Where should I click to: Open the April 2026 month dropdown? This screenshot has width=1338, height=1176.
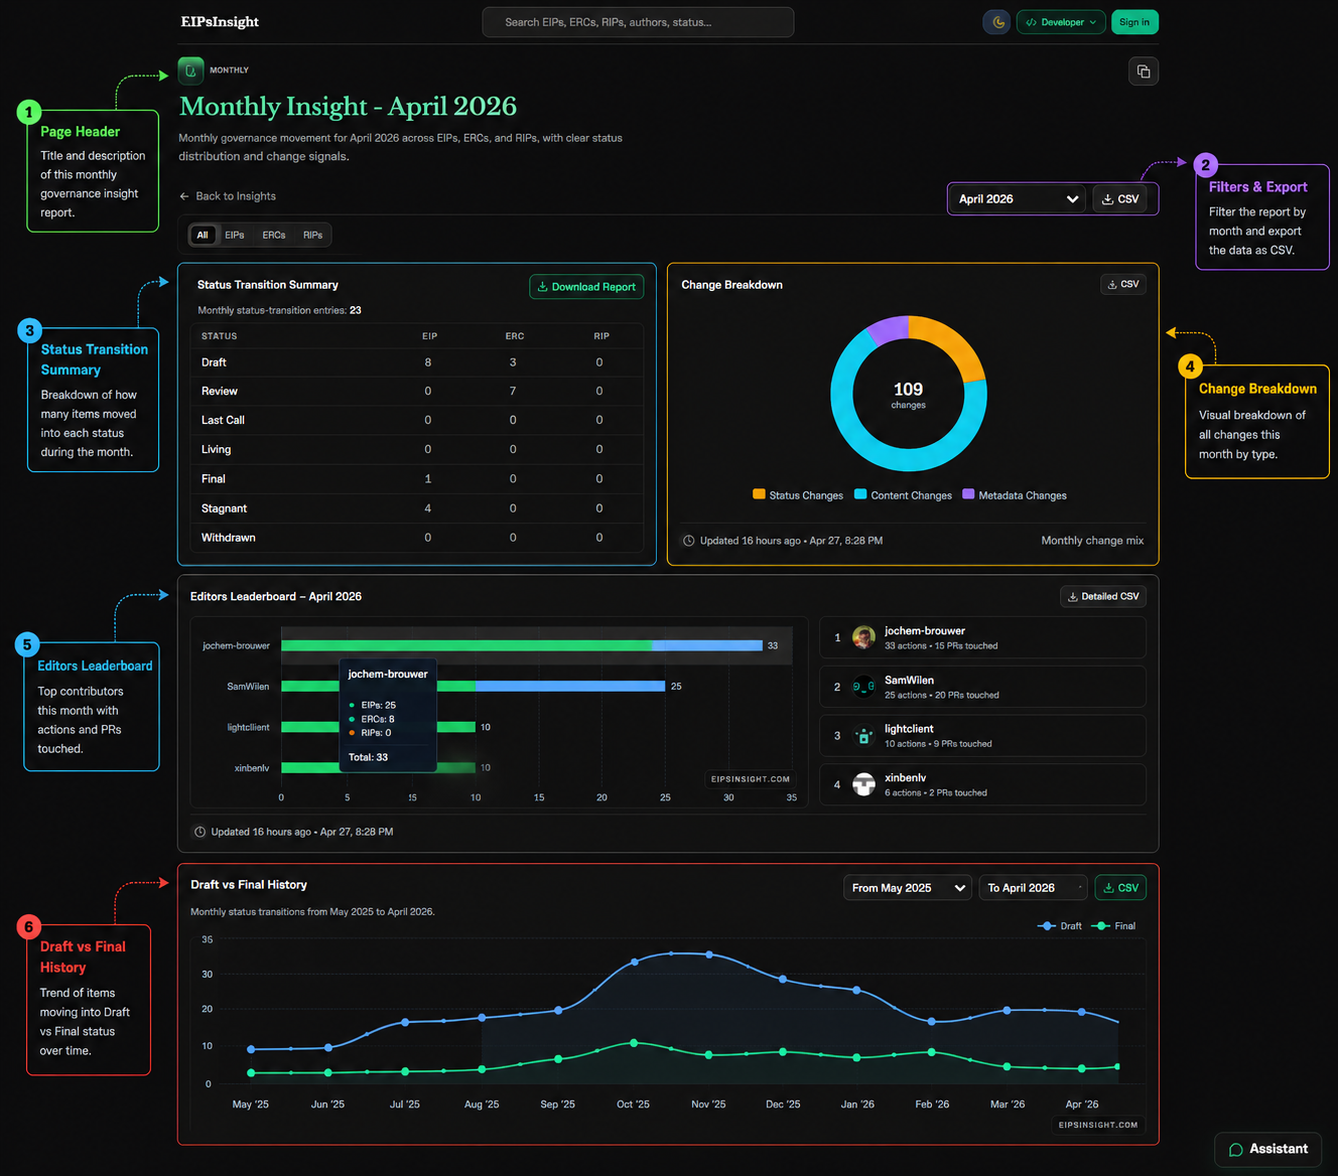(1017, 199)
